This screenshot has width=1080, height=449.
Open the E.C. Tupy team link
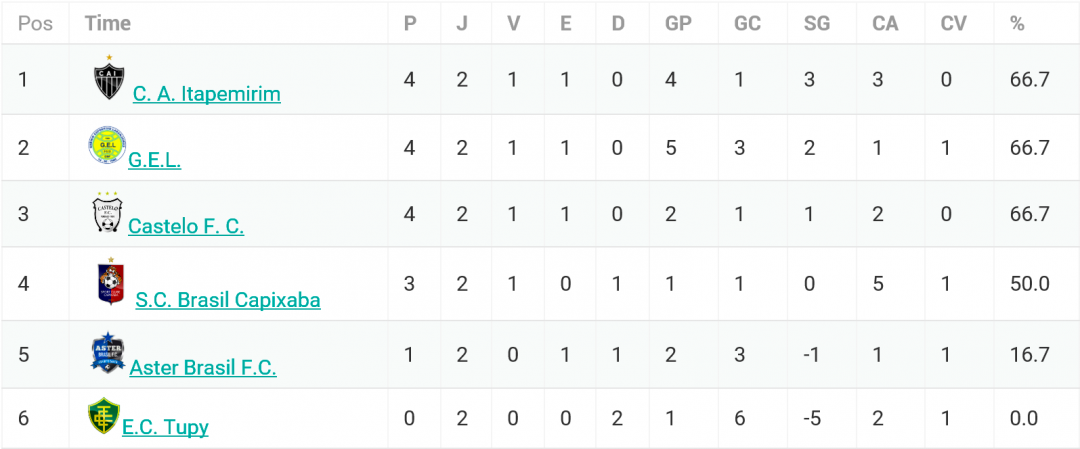click(x=165, y=428)
